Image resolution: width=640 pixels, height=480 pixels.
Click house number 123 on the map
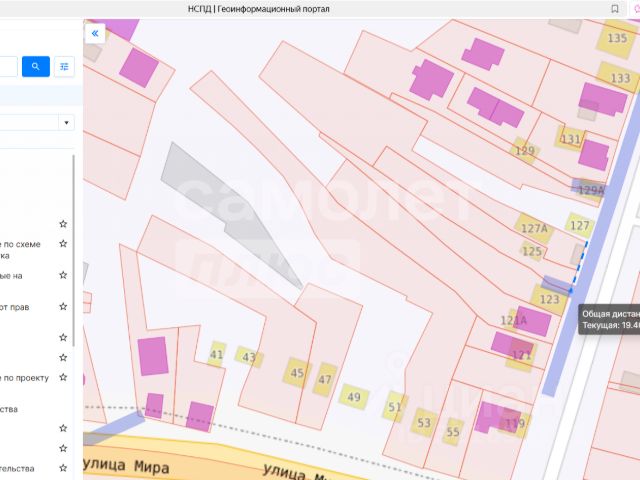549,300
